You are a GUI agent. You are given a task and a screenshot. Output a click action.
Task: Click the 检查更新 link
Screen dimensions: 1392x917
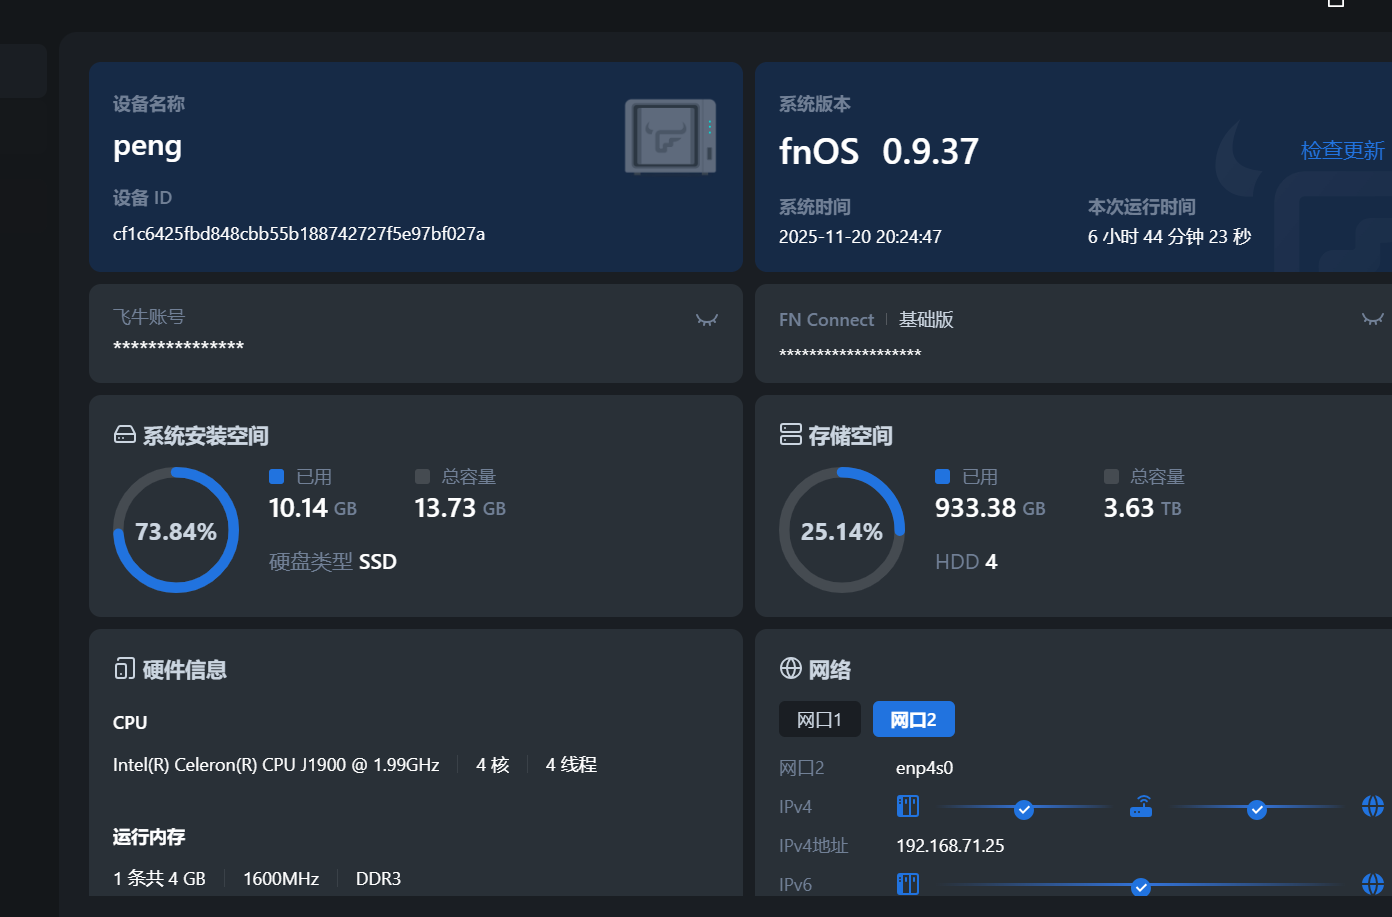point(1342,151)
